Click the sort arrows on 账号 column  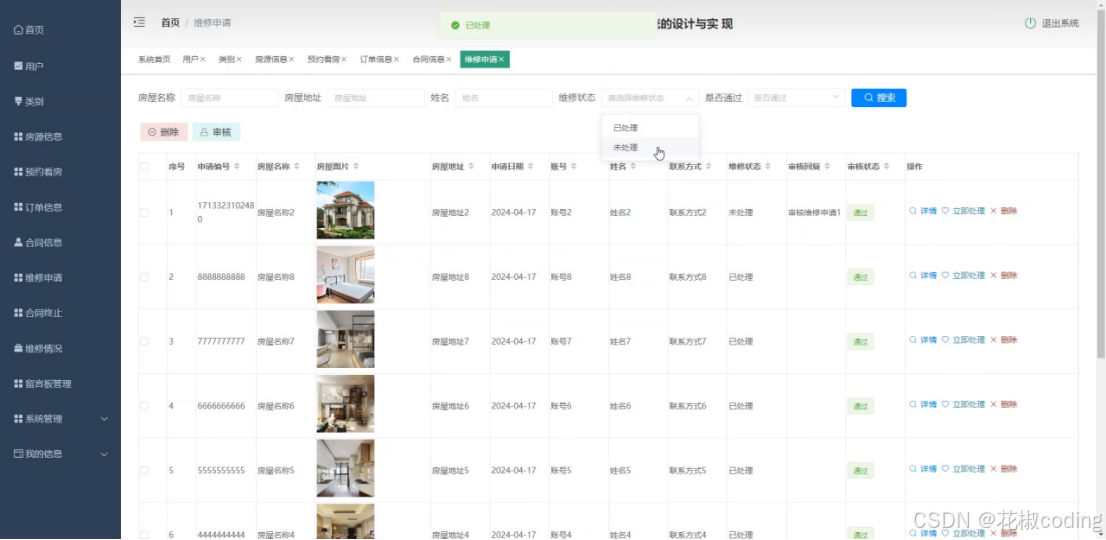coord(573,166)
